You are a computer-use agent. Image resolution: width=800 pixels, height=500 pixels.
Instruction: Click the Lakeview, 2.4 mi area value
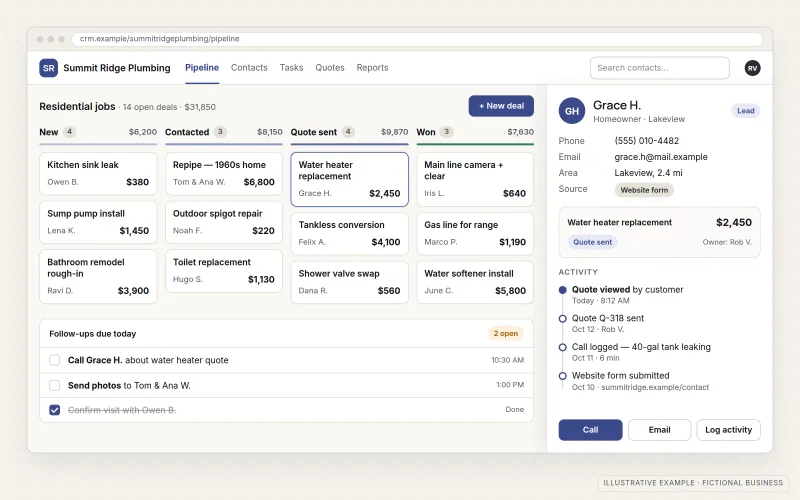click(648, 173)
